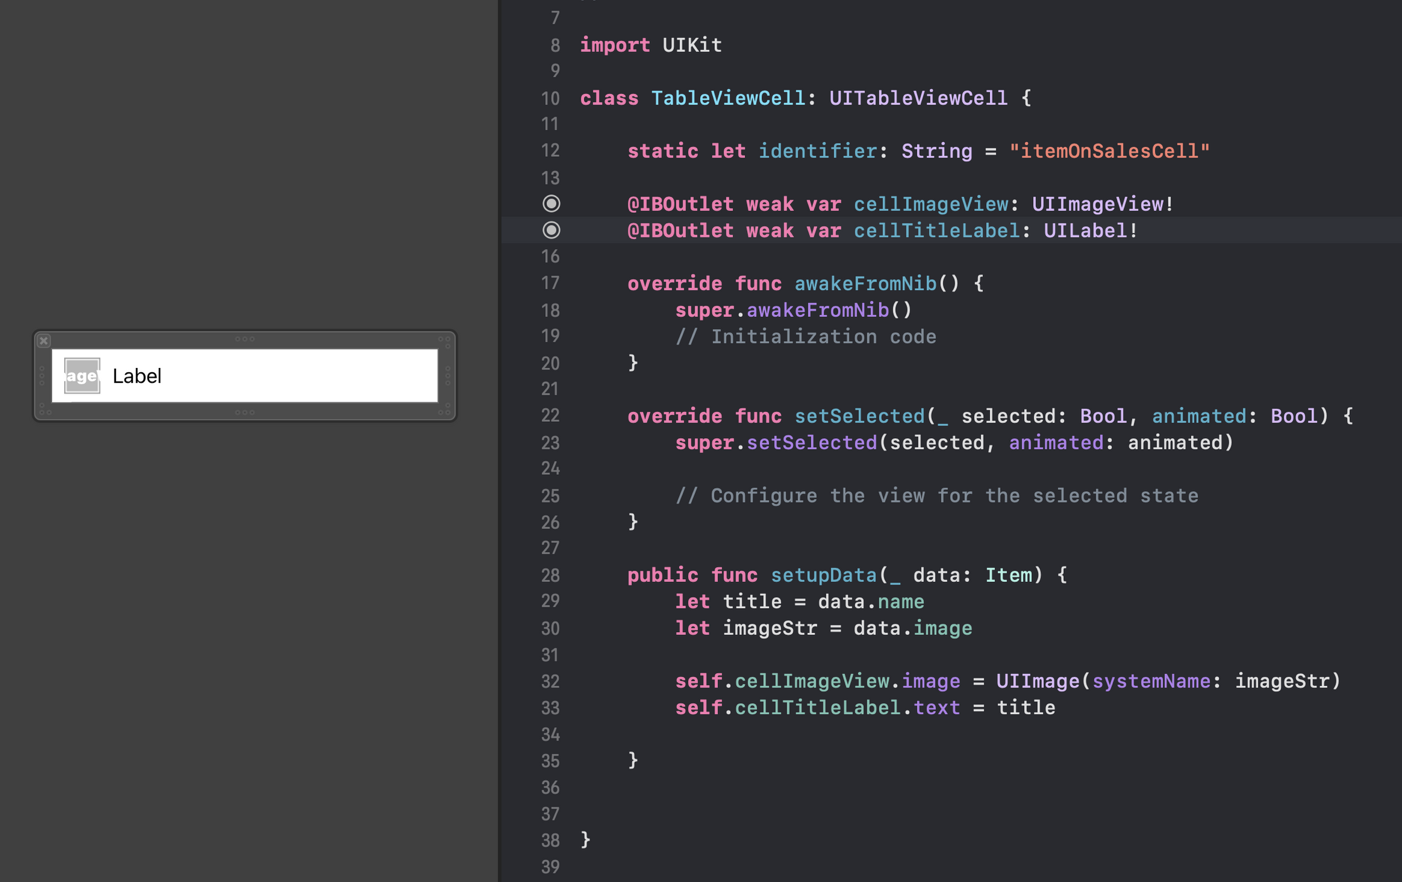
Task: Select the Label element in the cell
Action: tap(137, 376)
